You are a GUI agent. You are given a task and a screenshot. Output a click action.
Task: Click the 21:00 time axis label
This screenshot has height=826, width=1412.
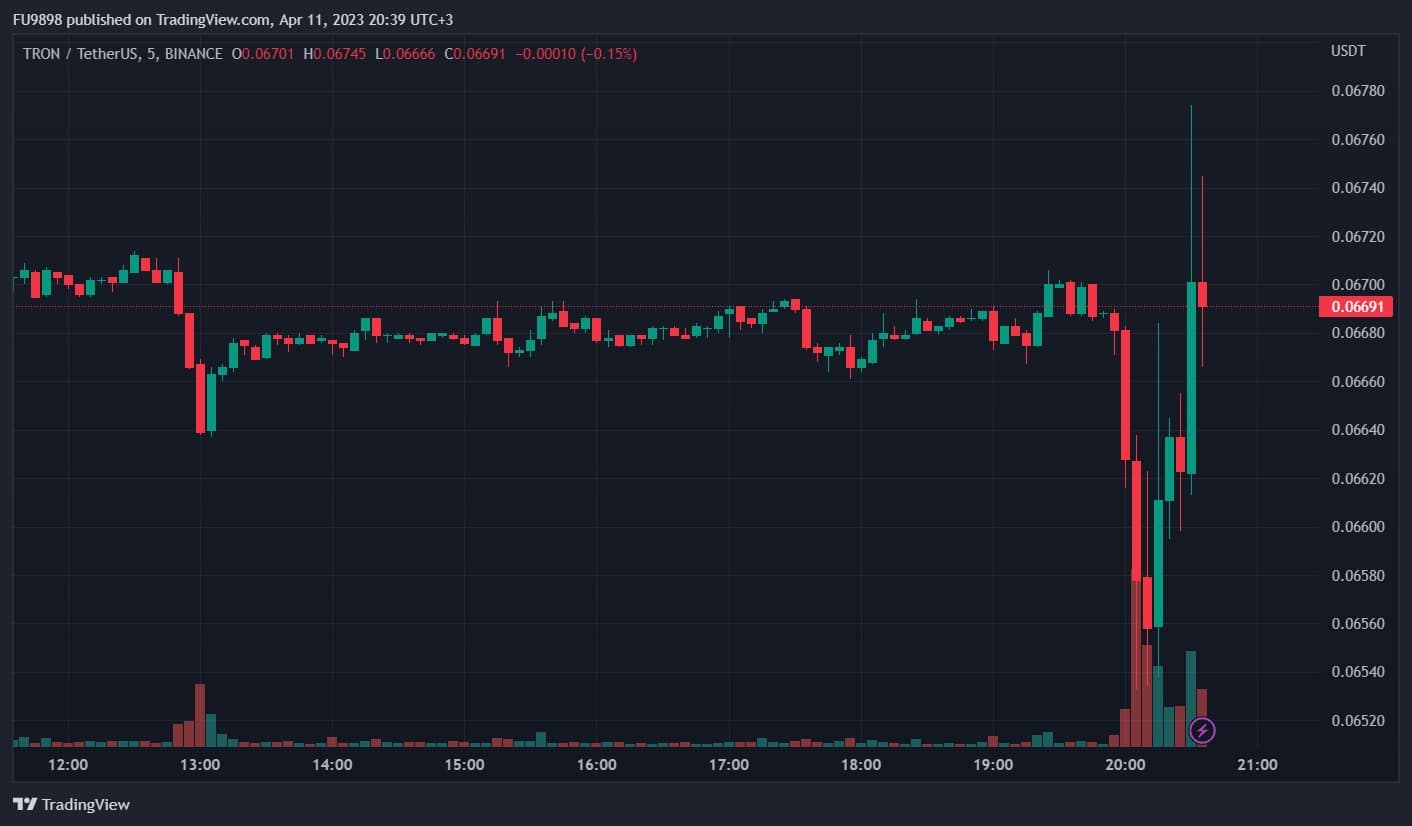coord(1257,765)
